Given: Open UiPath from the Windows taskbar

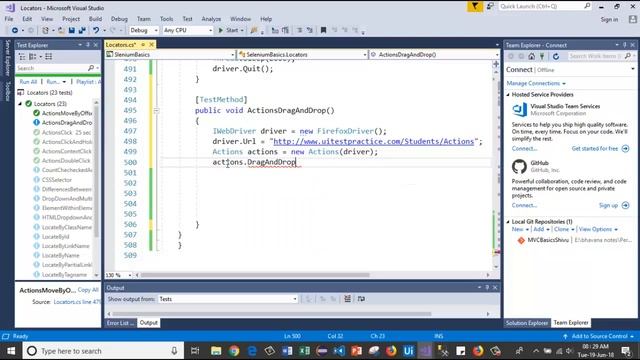Looking at the screenshot, I should pyautogui.click(x=409, y=351).
